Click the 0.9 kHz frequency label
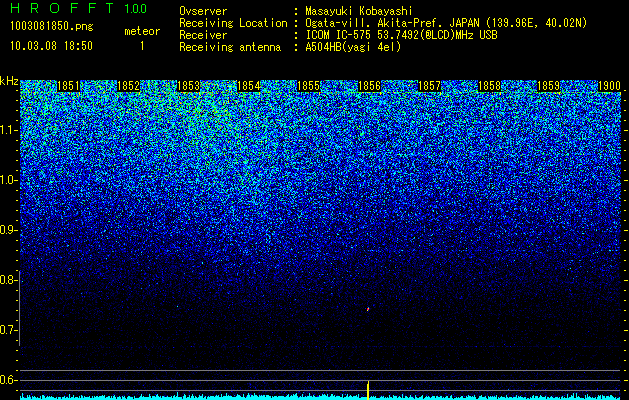Viewport: 629px width, 400px height. 8,230
